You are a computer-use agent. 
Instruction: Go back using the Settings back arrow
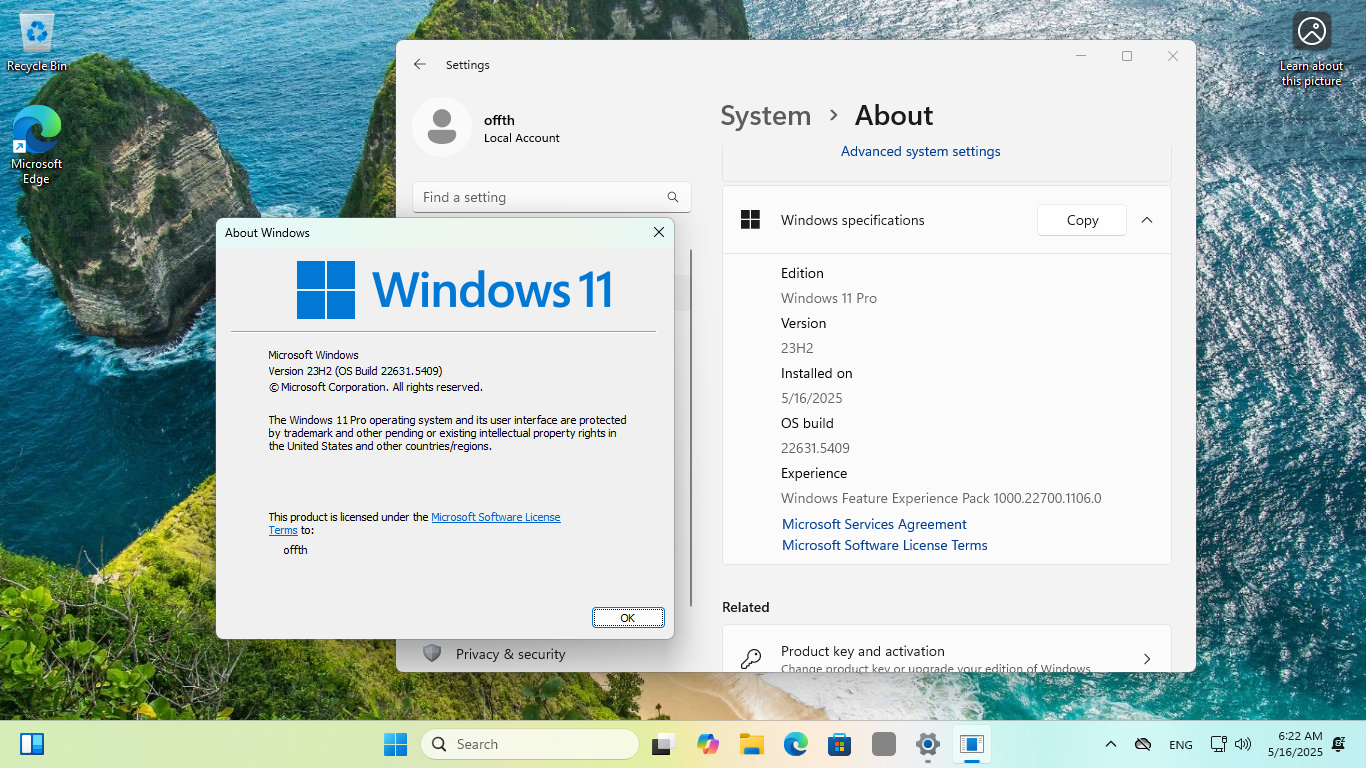click(420, 64)
